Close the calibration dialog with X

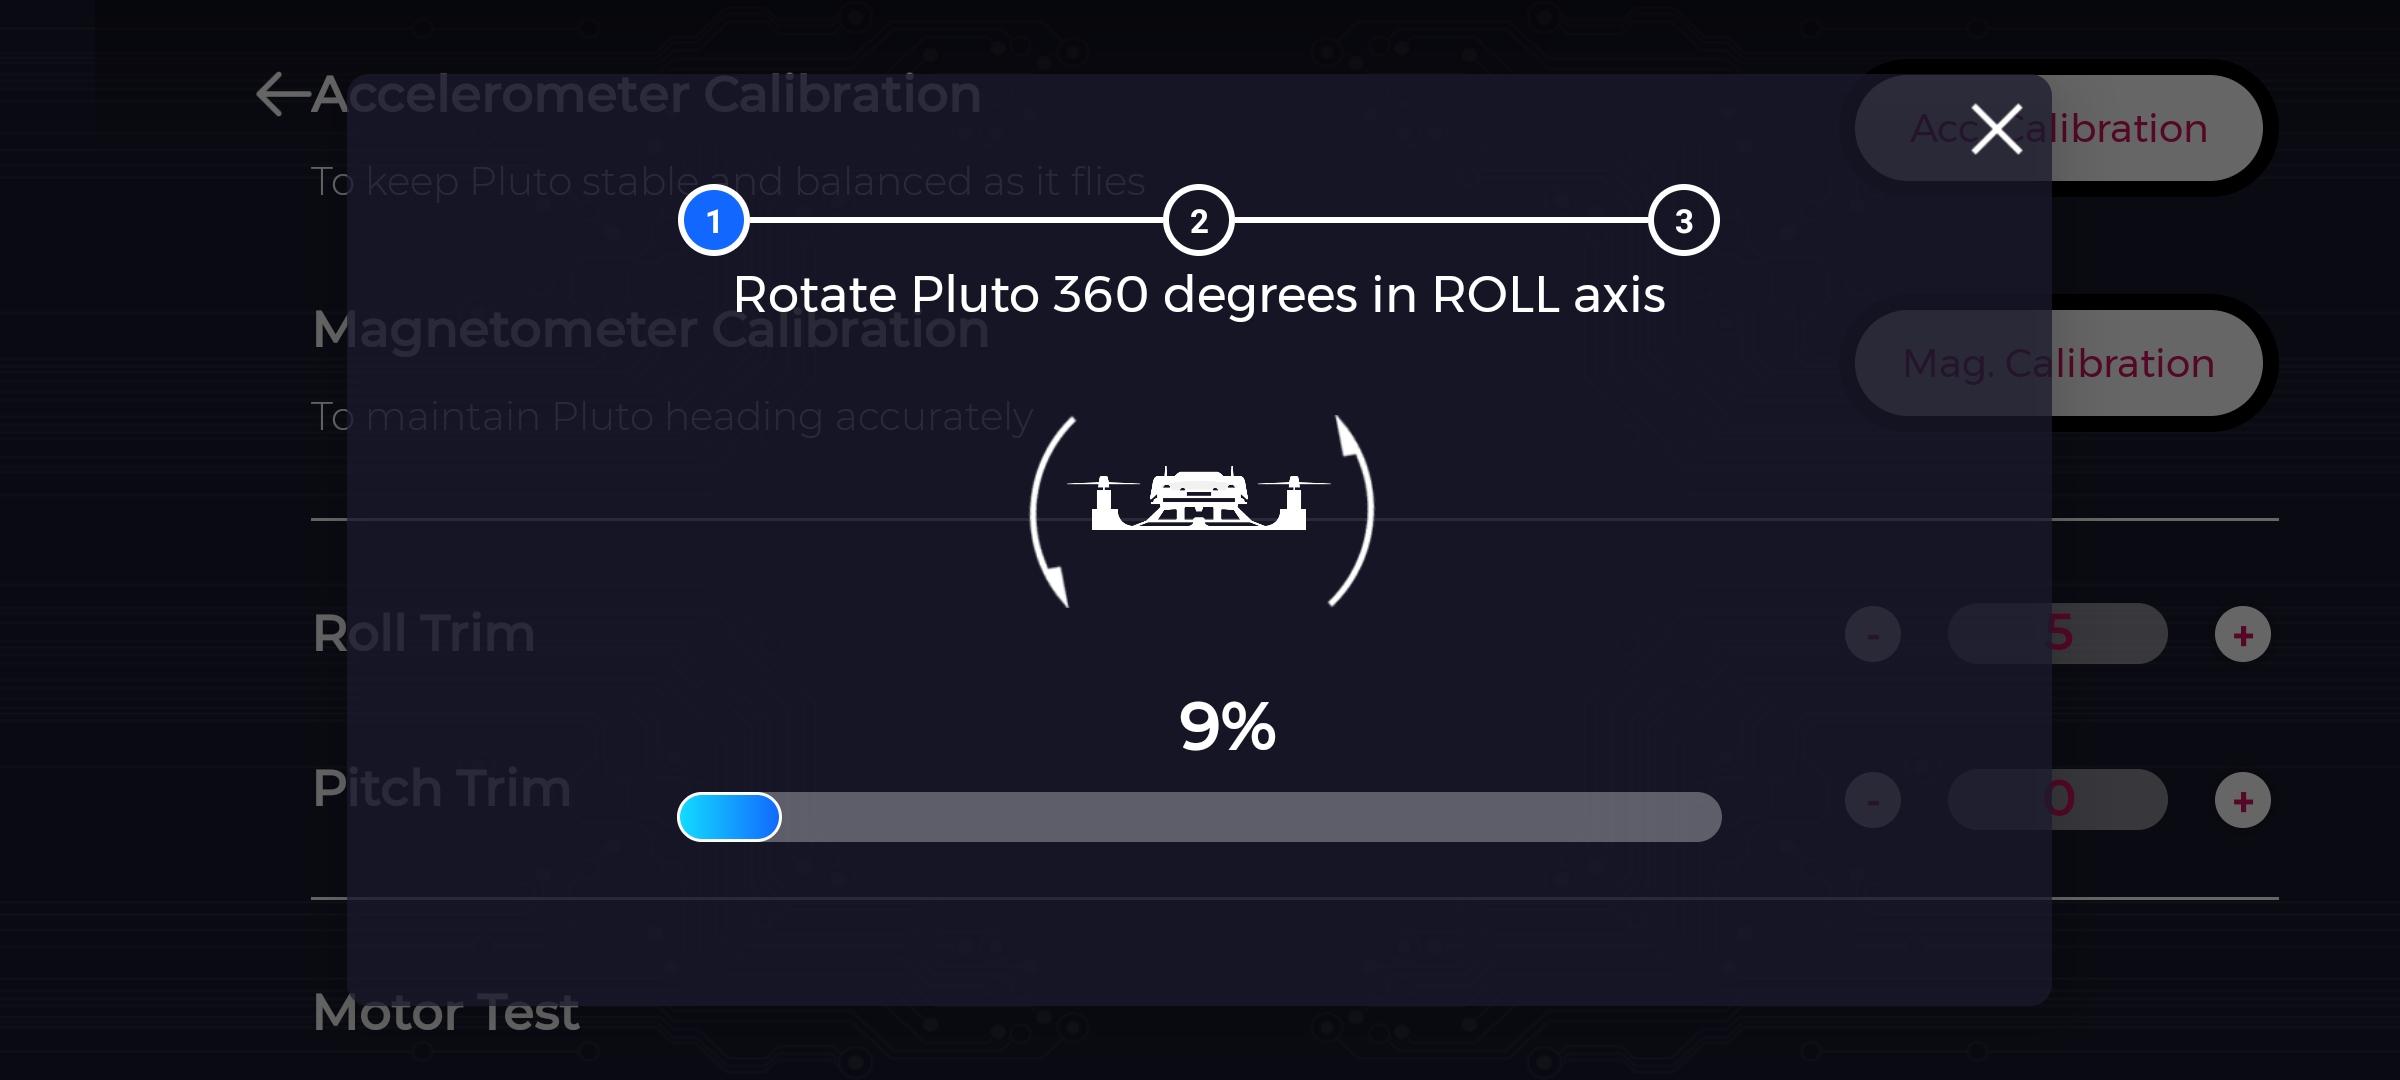point(1996,129)
